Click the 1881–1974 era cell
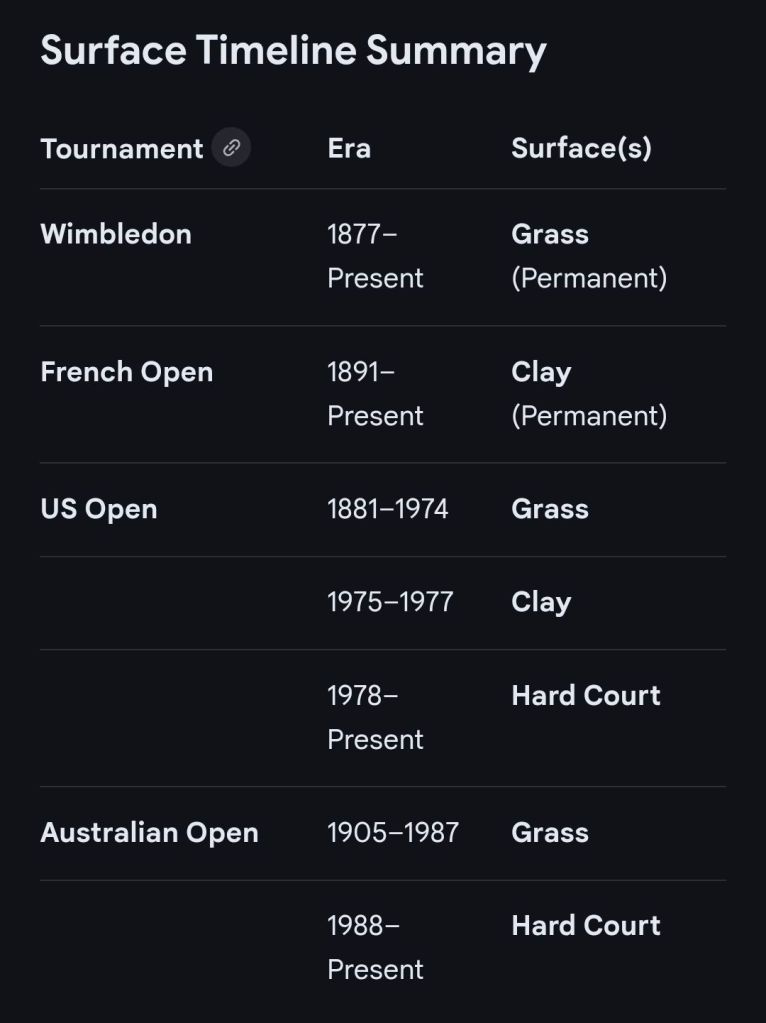The image size is (766, 1023). click(388, 509)
